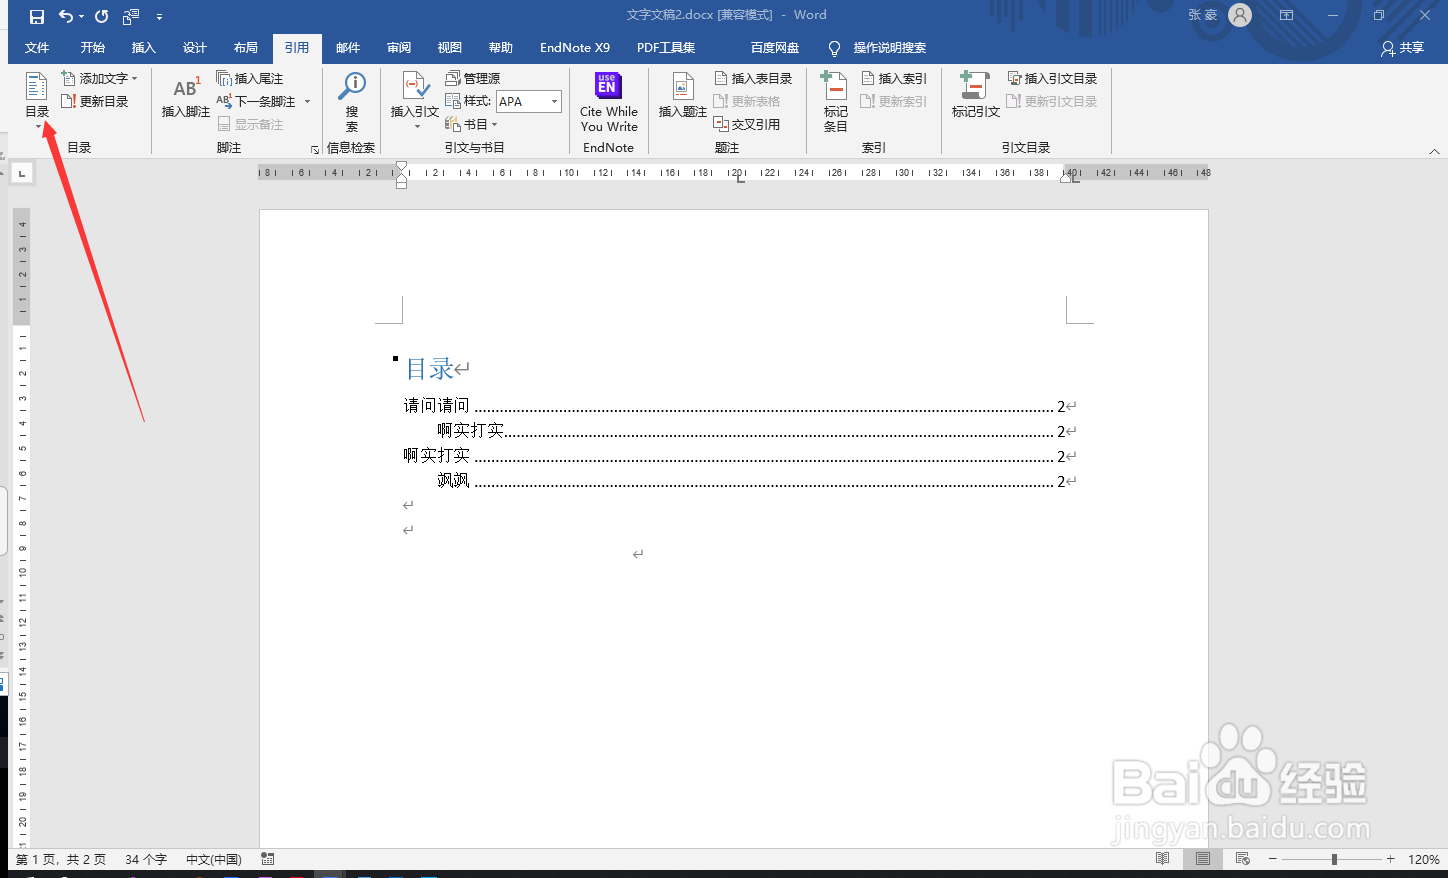
Task: Switch to the 视图 tab
Action: (450, 48)
